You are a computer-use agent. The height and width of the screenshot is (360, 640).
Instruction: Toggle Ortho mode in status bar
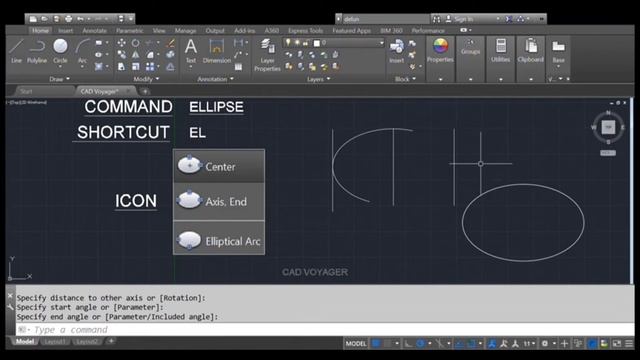(x=408, y=344)
